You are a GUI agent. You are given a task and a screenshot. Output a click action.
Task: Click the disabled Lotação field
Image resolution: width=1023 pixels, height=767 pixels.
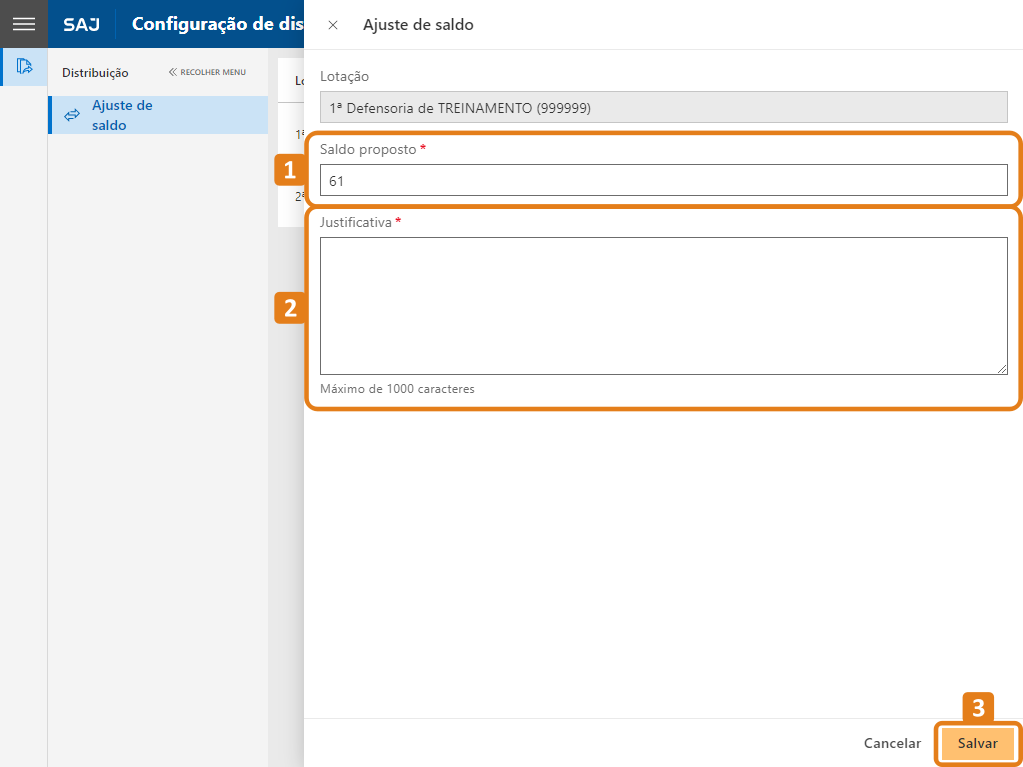(664, 108)
